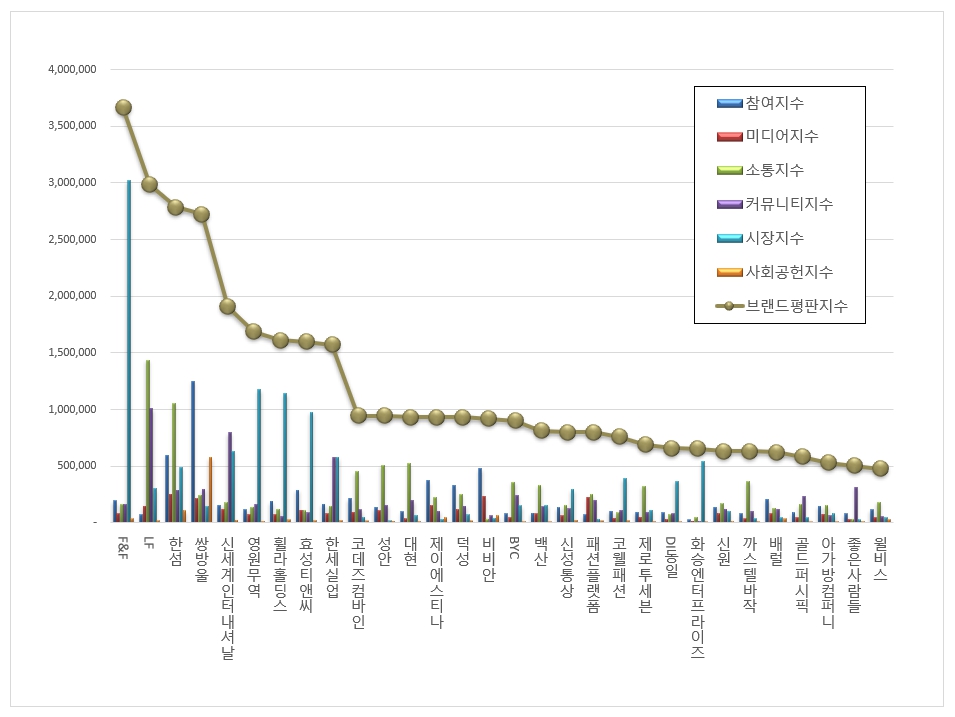Click the 덕성 x-axis label
The height and width of the screenshot is (717, 955).
click(x=463, y=551)
